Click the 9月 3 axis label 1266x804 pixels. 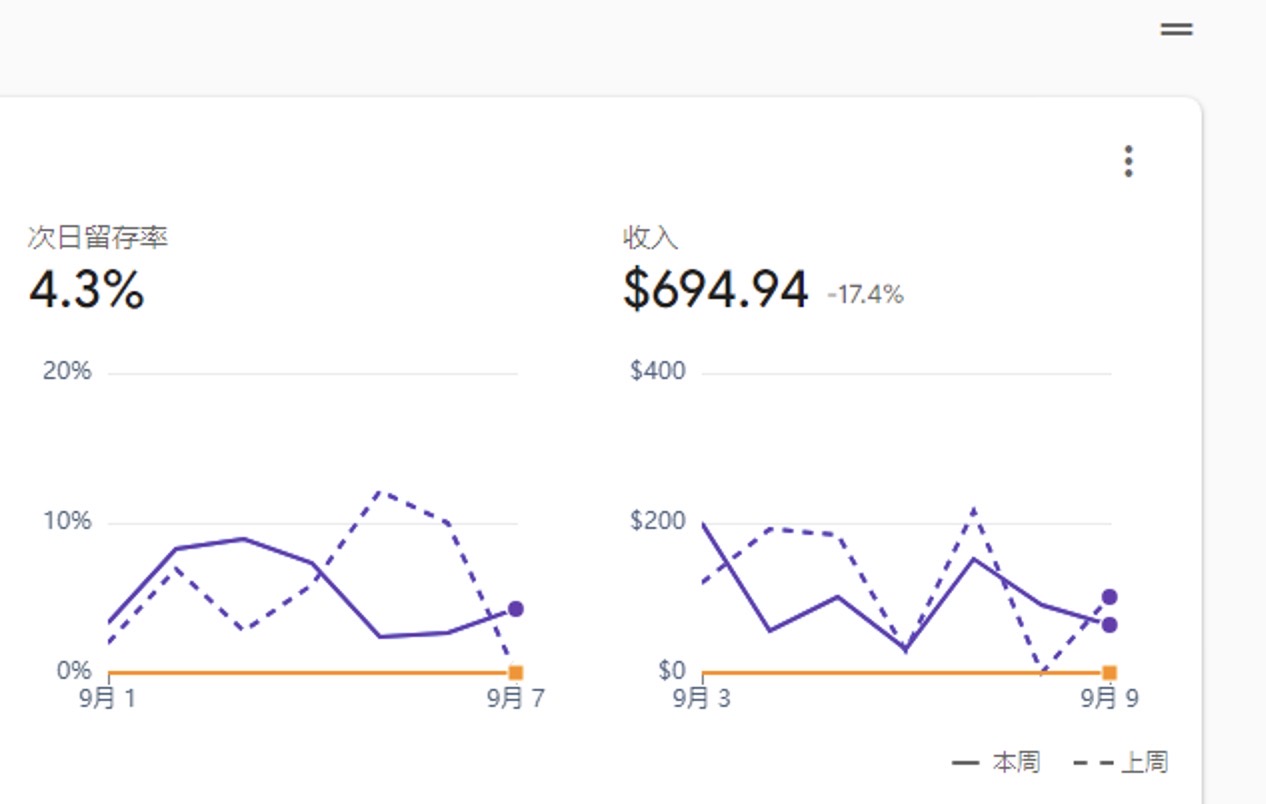[702, 698]
